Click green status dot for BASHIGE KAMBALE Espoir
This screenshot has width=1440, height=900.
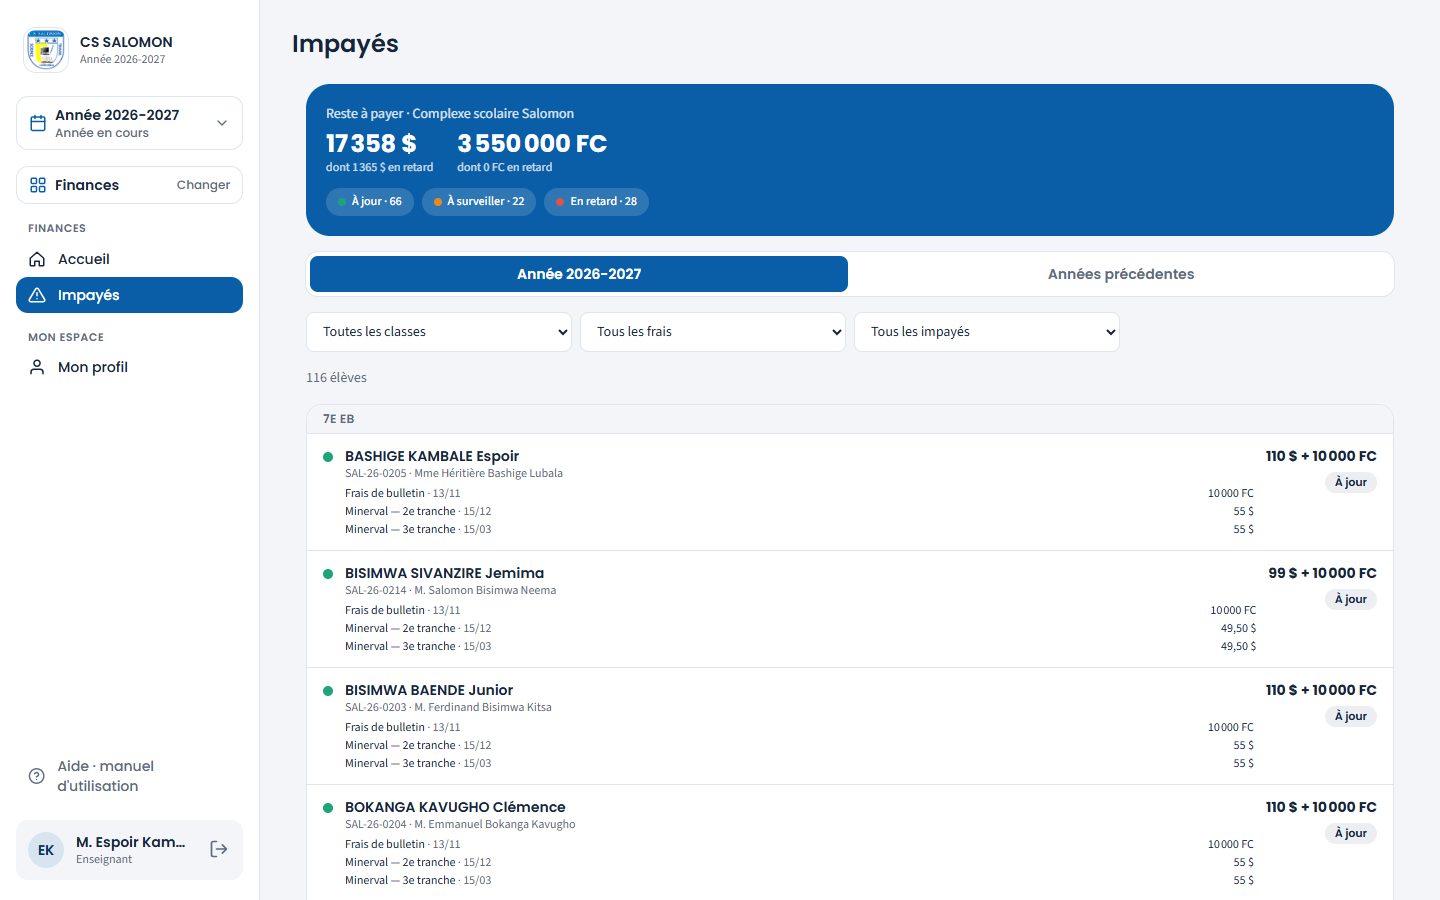pos(327,457)
